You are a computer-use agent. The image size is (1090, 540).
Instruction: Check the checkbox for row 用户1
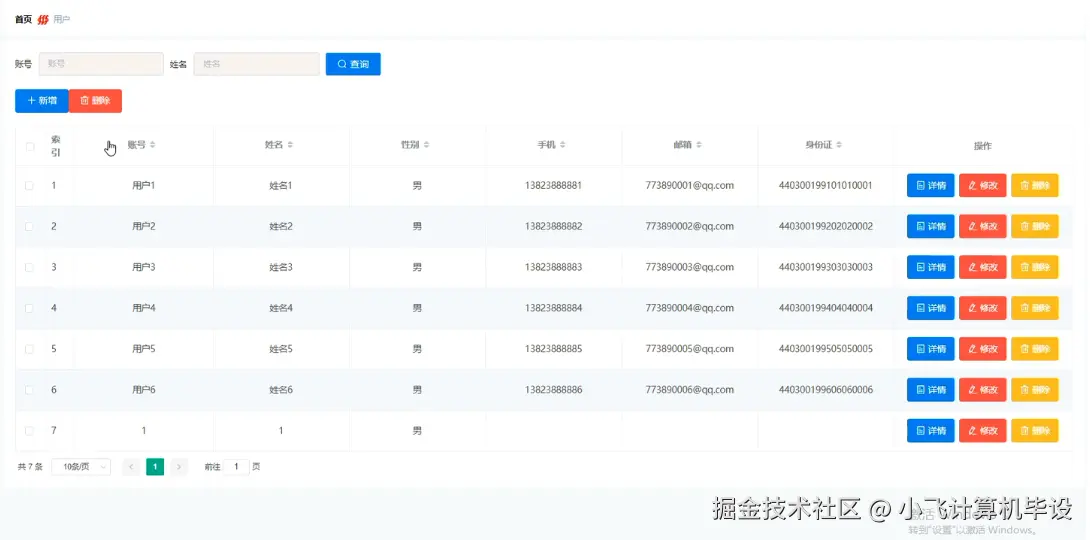(x=29, y=186)
